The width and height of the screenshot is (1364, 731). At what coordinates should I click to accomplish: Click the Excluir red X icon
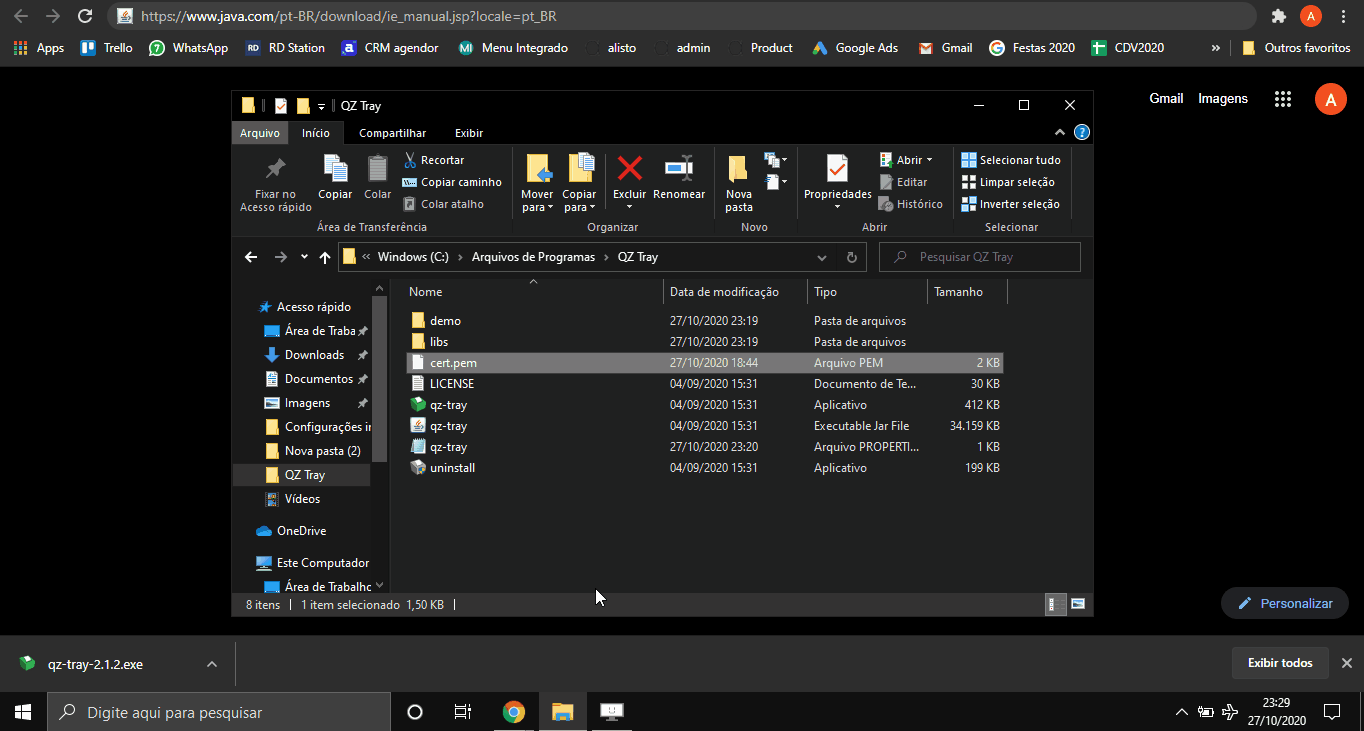click(629, 168)
